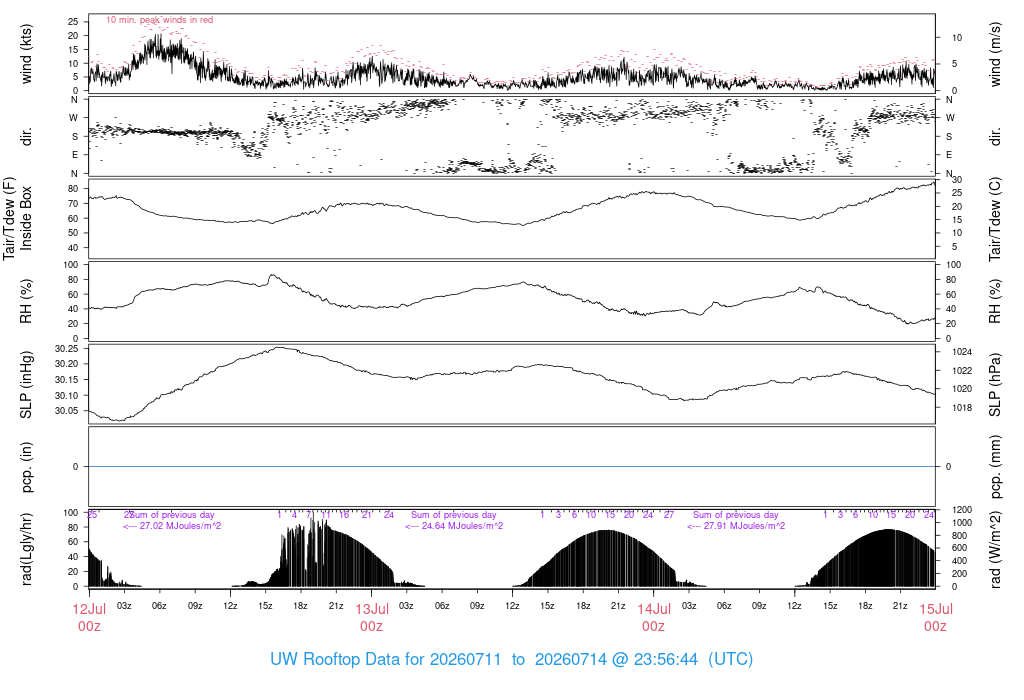Click the wind (m/s) right axis label
1024x700 pixels.
[x=995, y=54]
